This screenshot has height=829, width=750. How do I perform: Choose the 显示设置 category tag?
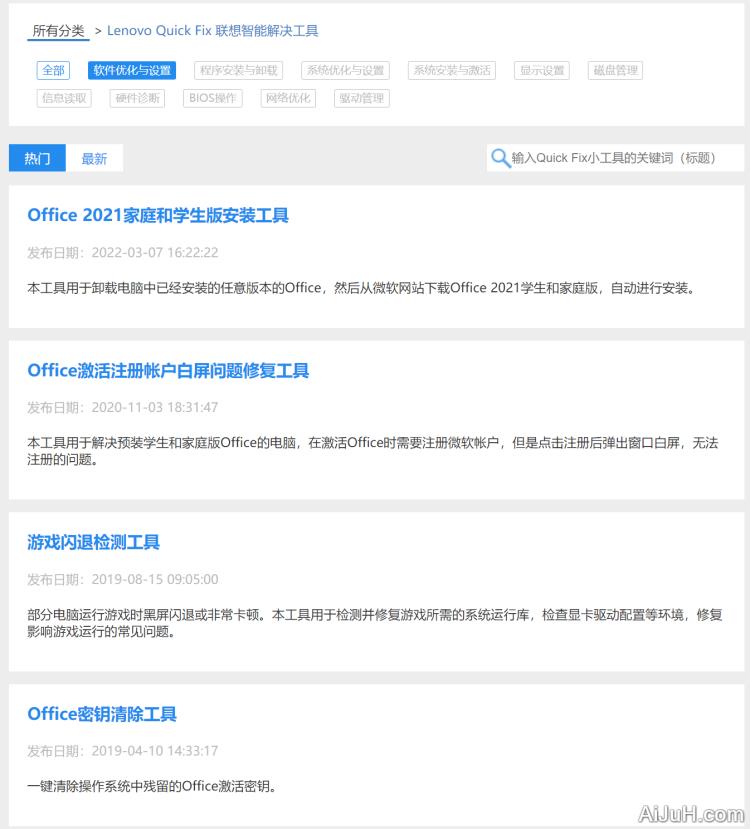[542, 70]
